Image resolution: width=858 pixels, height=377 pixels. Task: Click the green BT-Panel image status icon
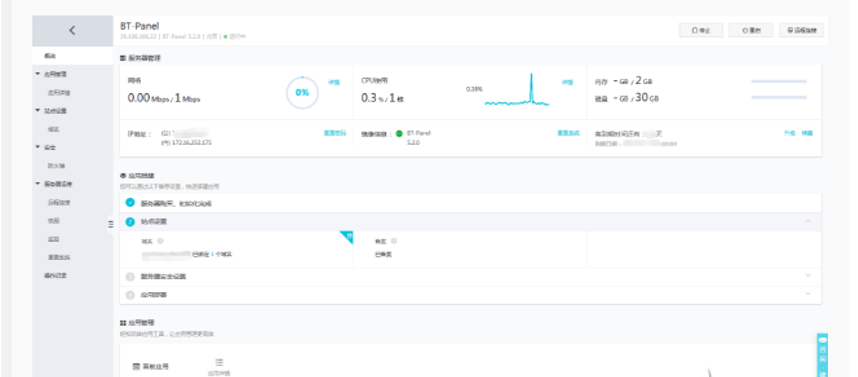click(x=399, y=133)
